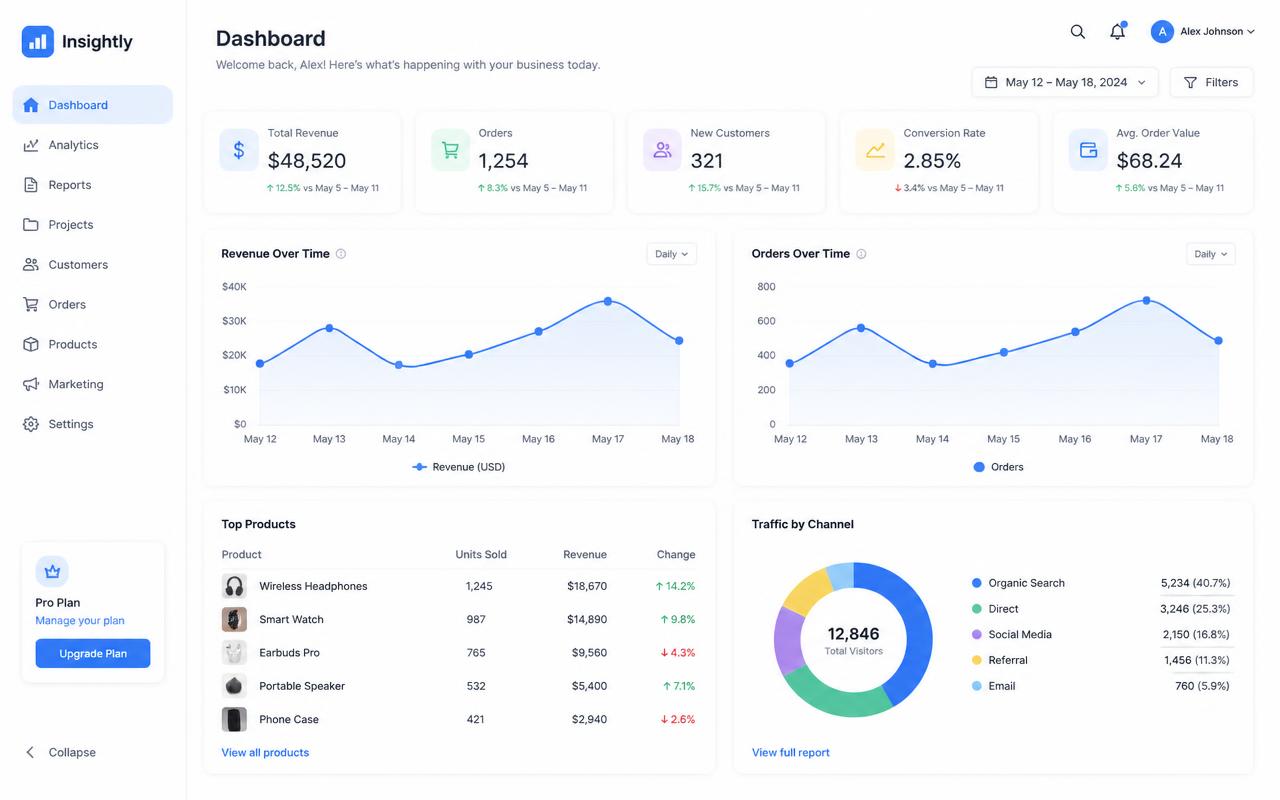Click the Avg. Order Value wallet icon

click(x=1088, y=150)
